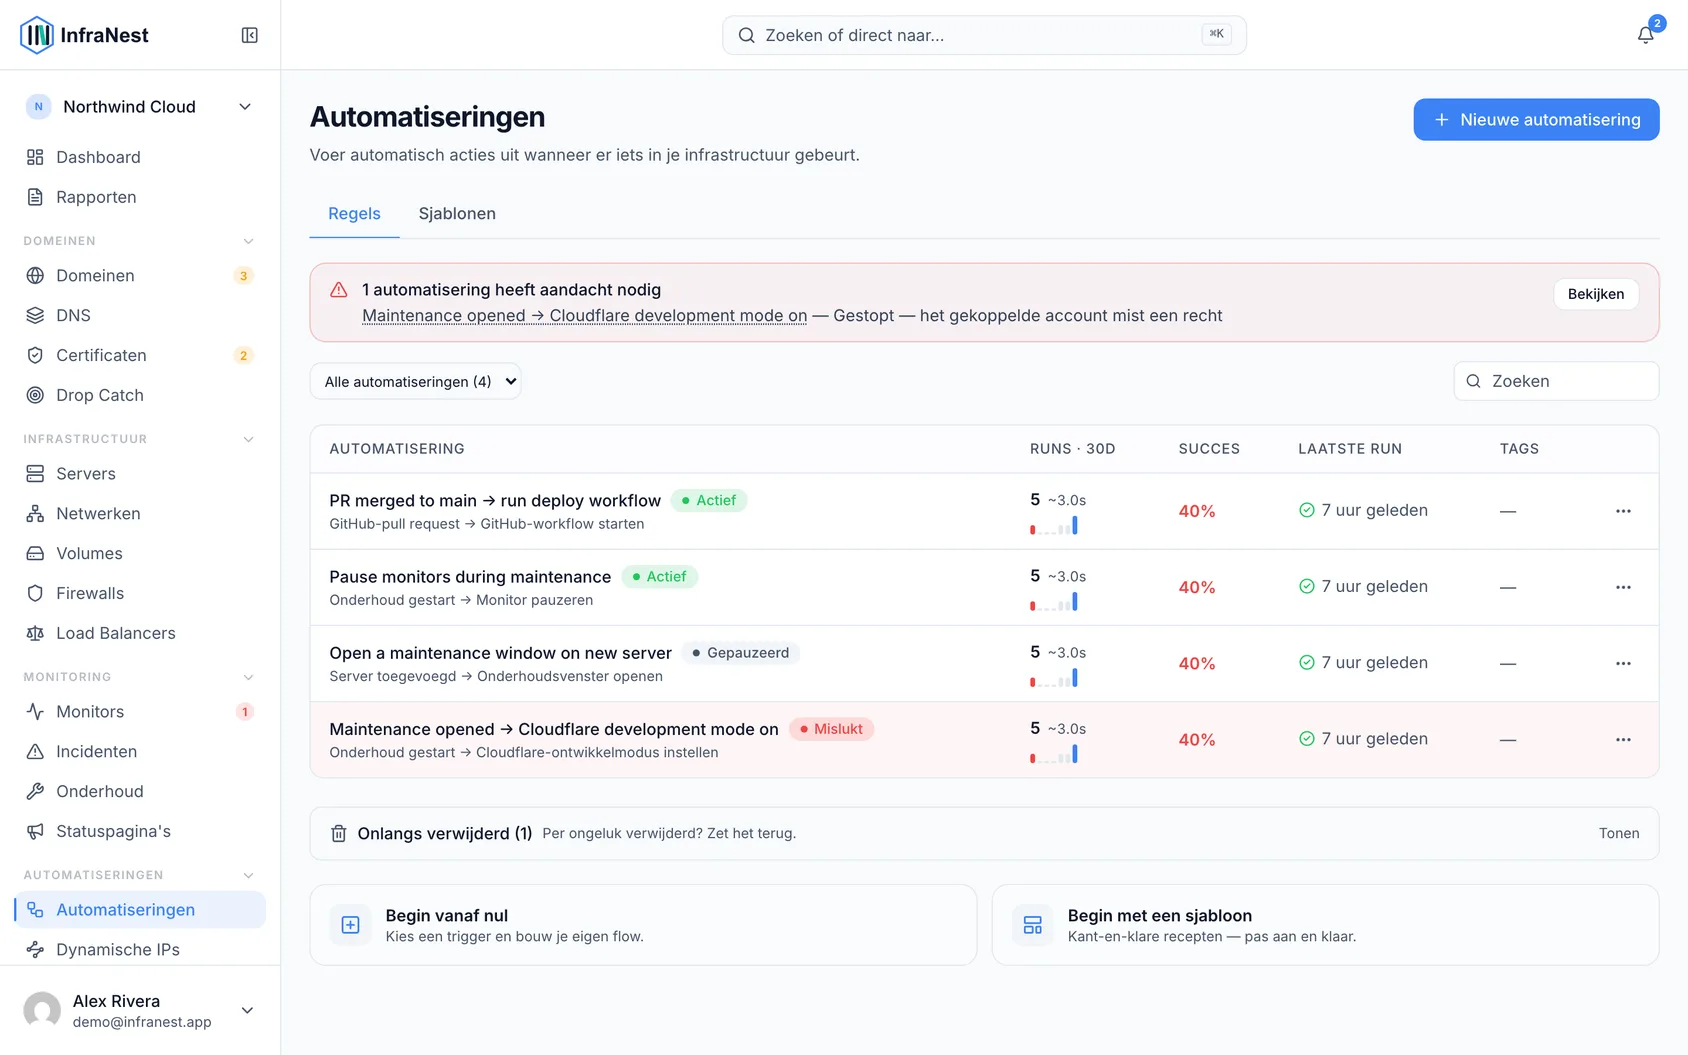Screen dimensions: 1688x1055
Task: Sort by the Succes column header
Action: pos(1209,449)
